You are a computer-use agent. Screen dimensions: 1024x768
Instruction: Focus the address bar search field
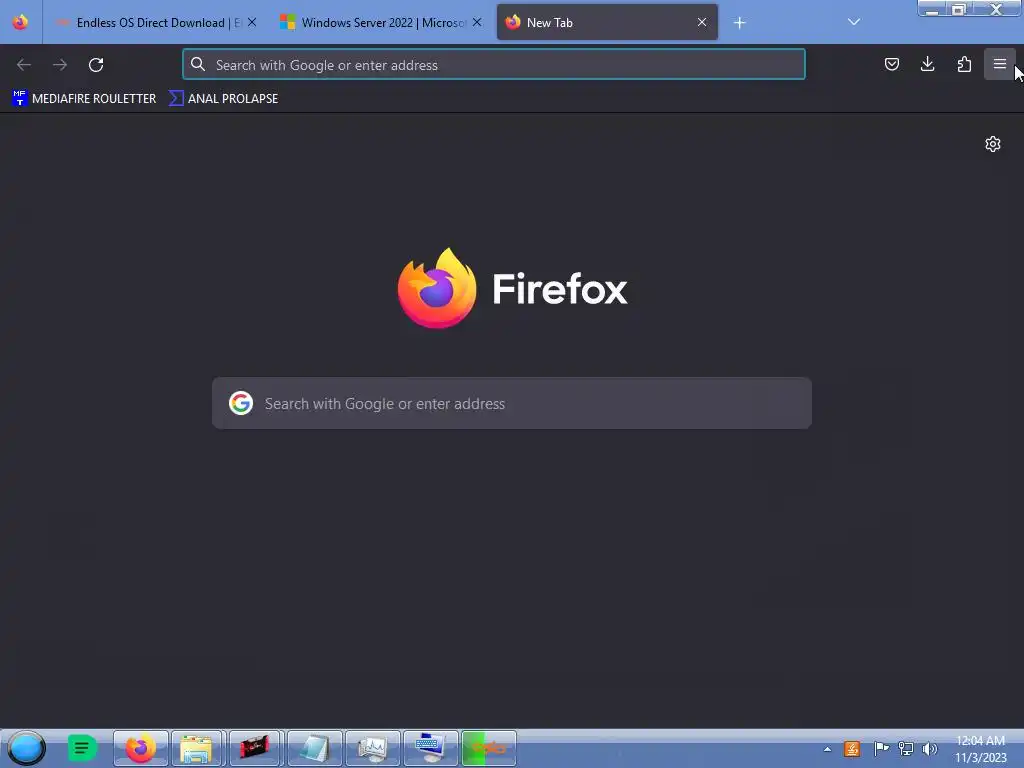(x=494, y=65)
